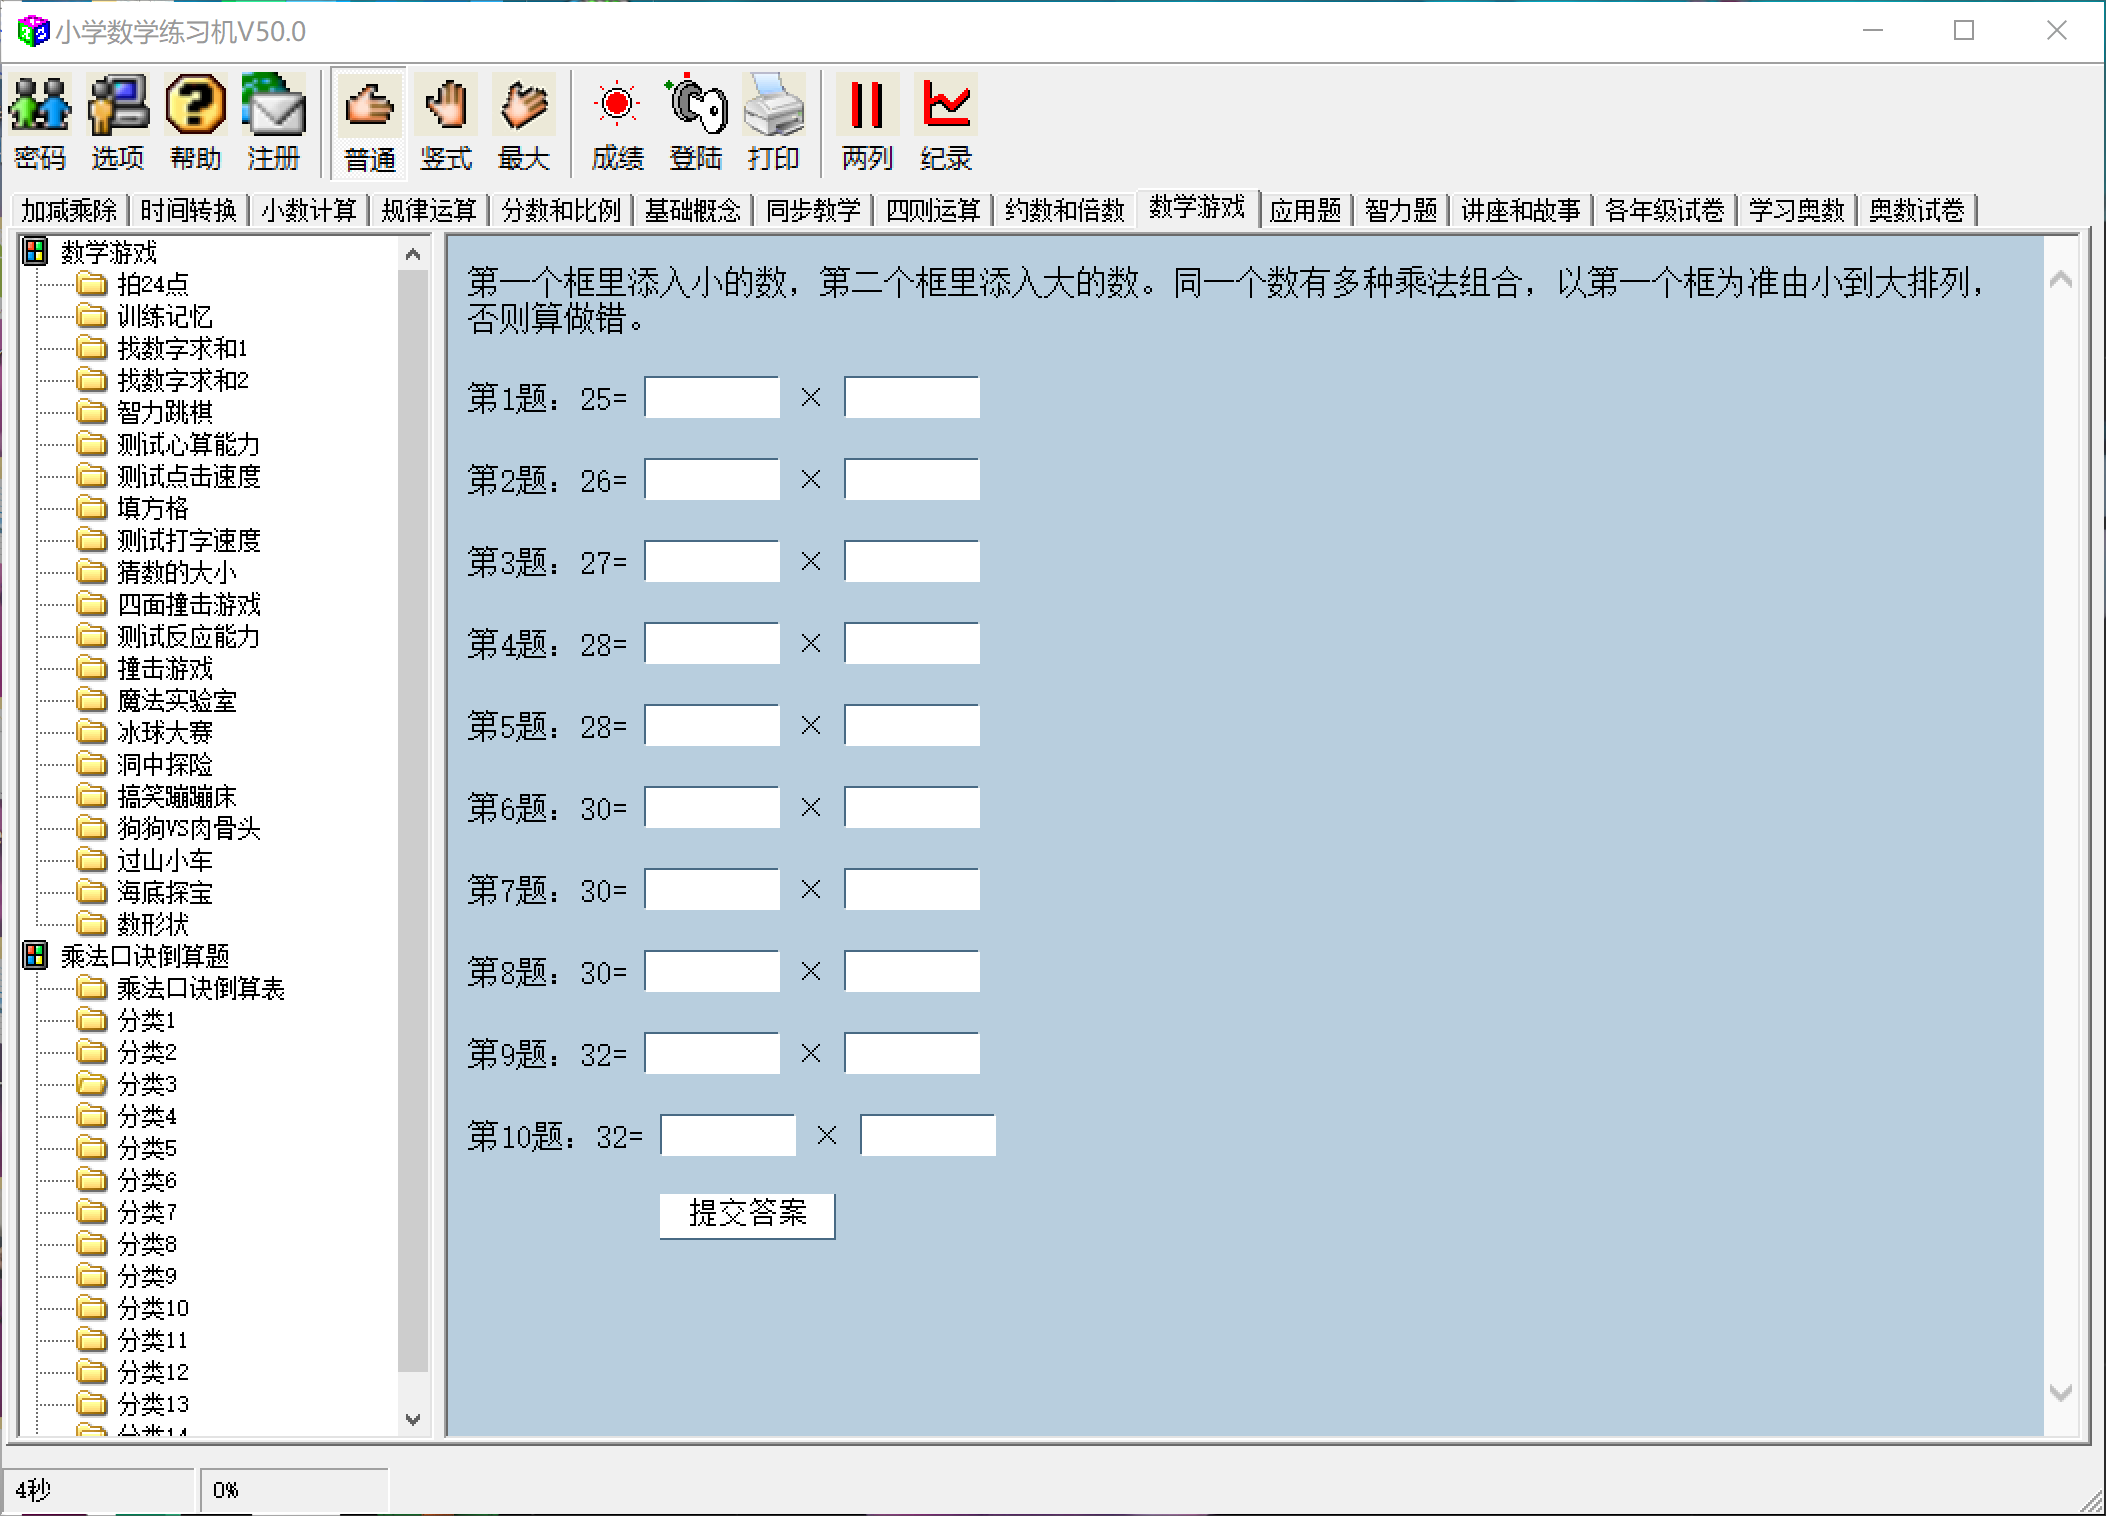Switch to the 小数计算 tab

pyautogui.click(x=309, y=211)
